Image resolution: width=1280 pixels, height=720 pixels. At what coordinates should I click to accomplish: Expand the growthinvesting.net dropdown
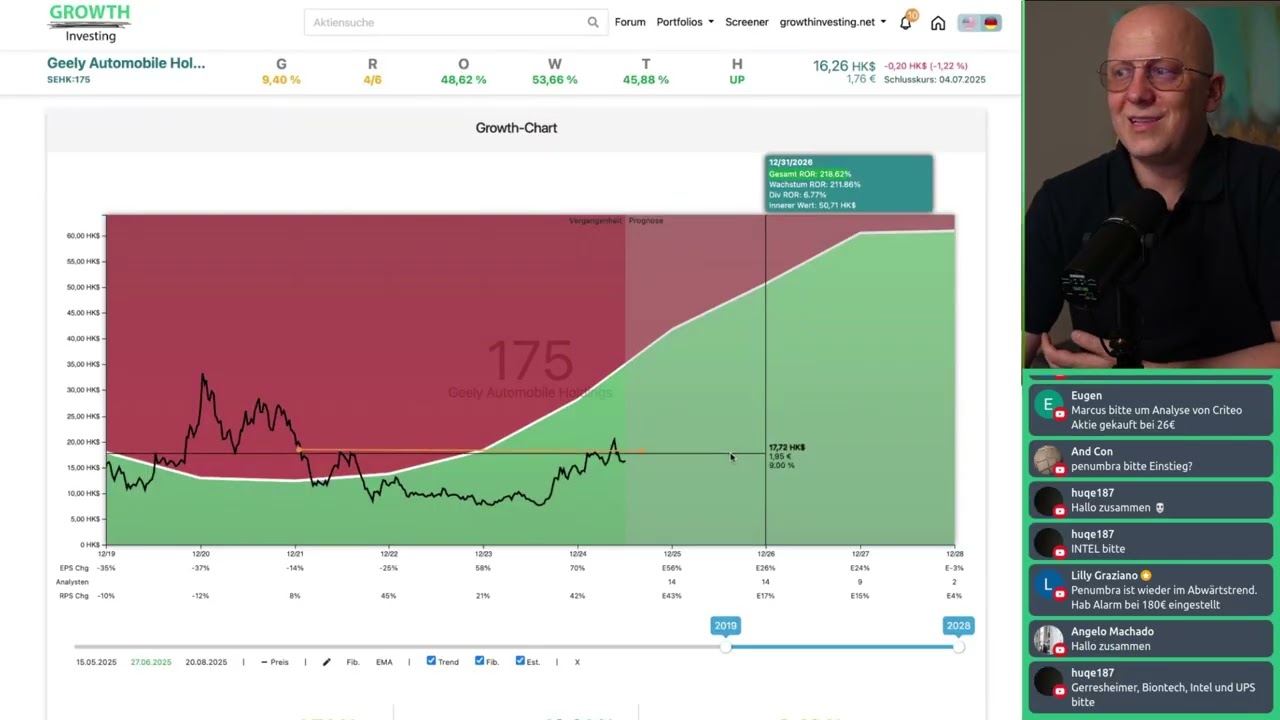point(833,22)
